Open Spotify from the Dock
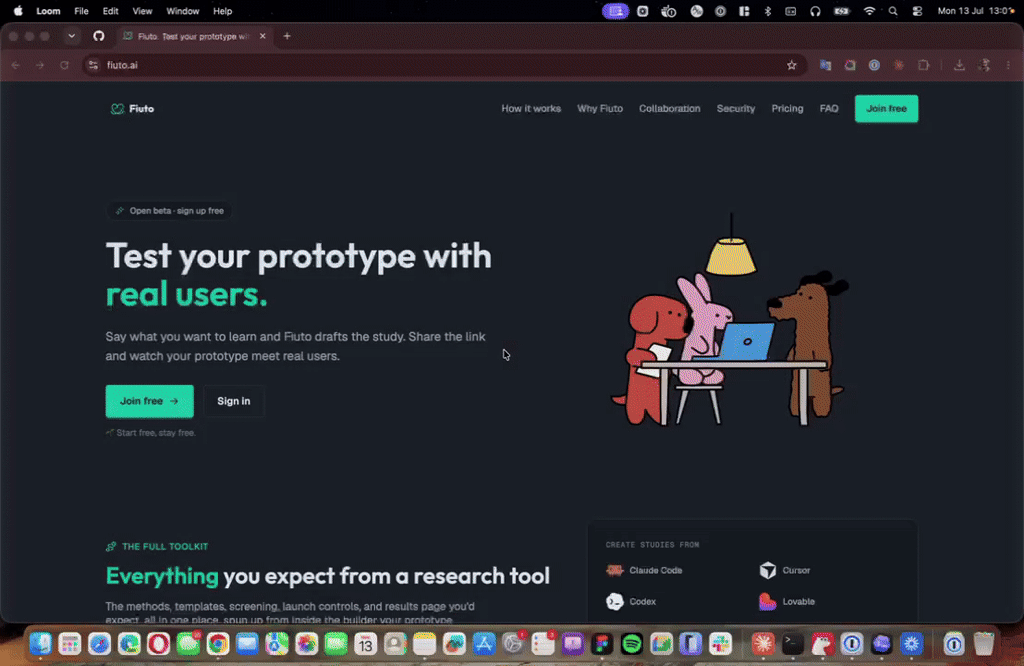The height and width of the screenshot is (666, 1024). tap(632, 644)
